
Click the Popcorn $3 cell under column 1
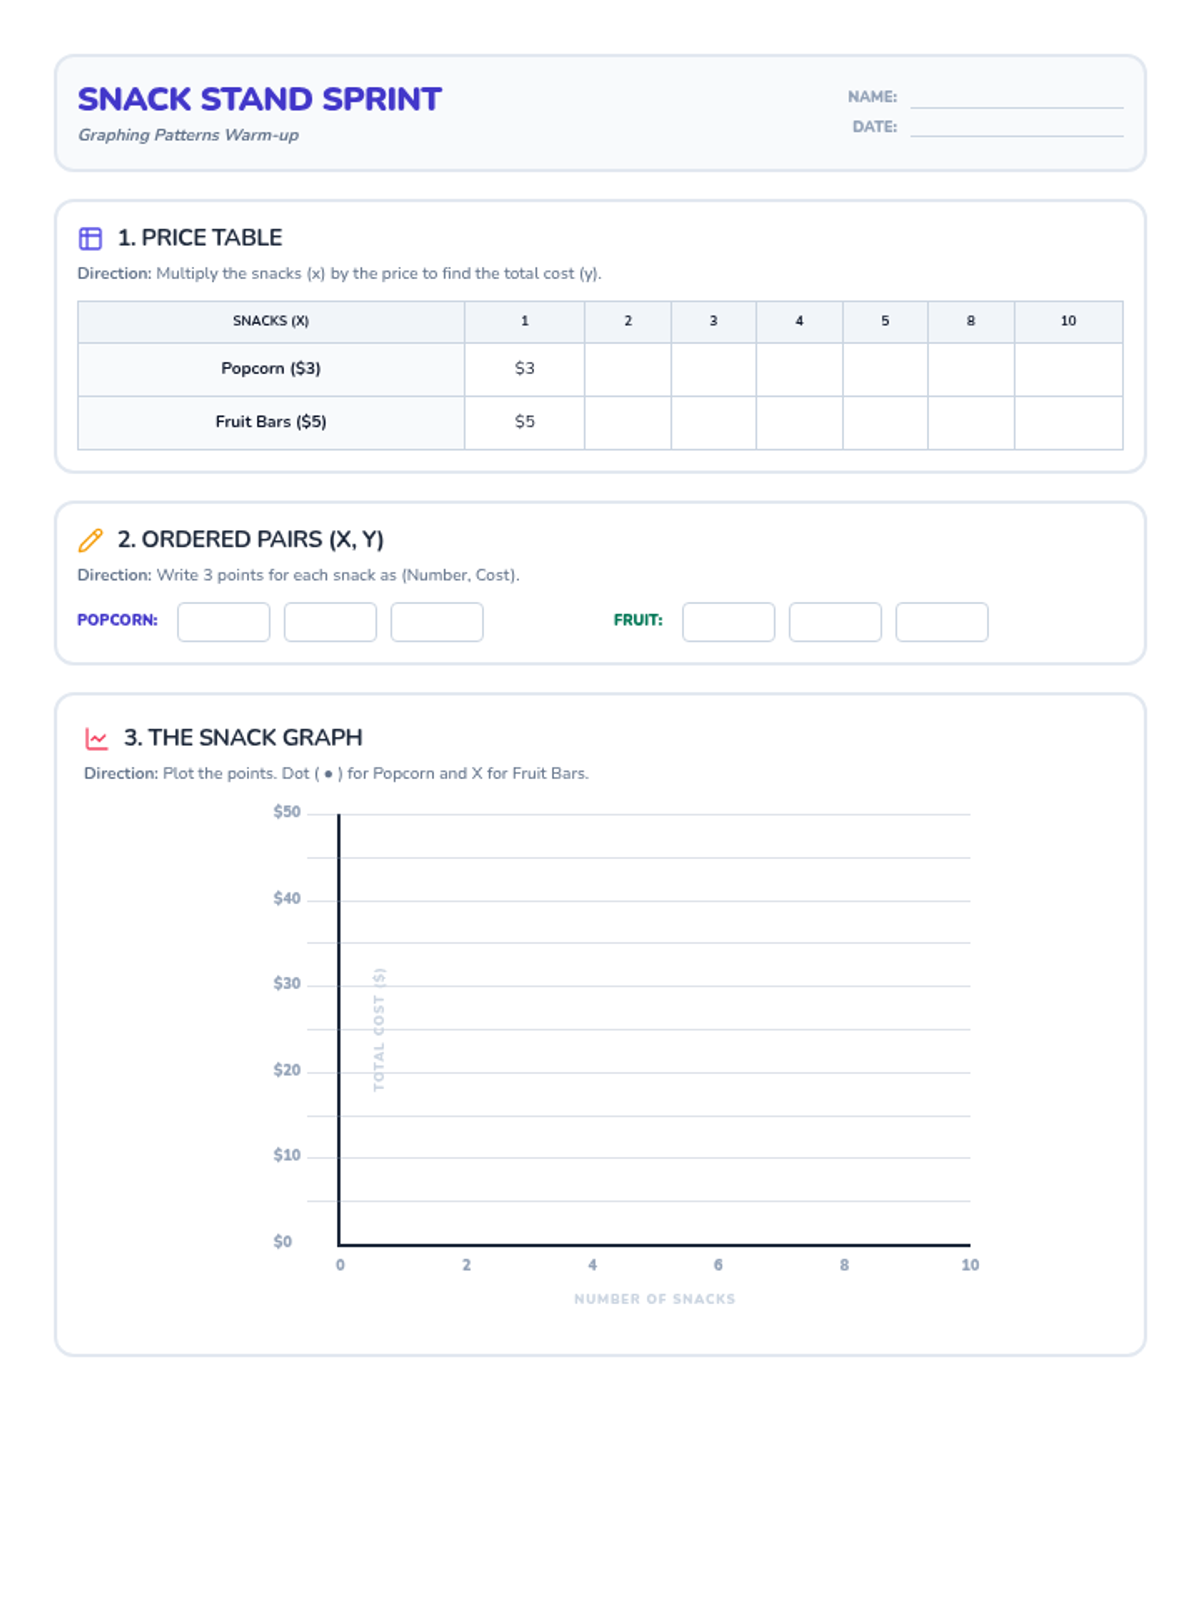coord(524,369)
